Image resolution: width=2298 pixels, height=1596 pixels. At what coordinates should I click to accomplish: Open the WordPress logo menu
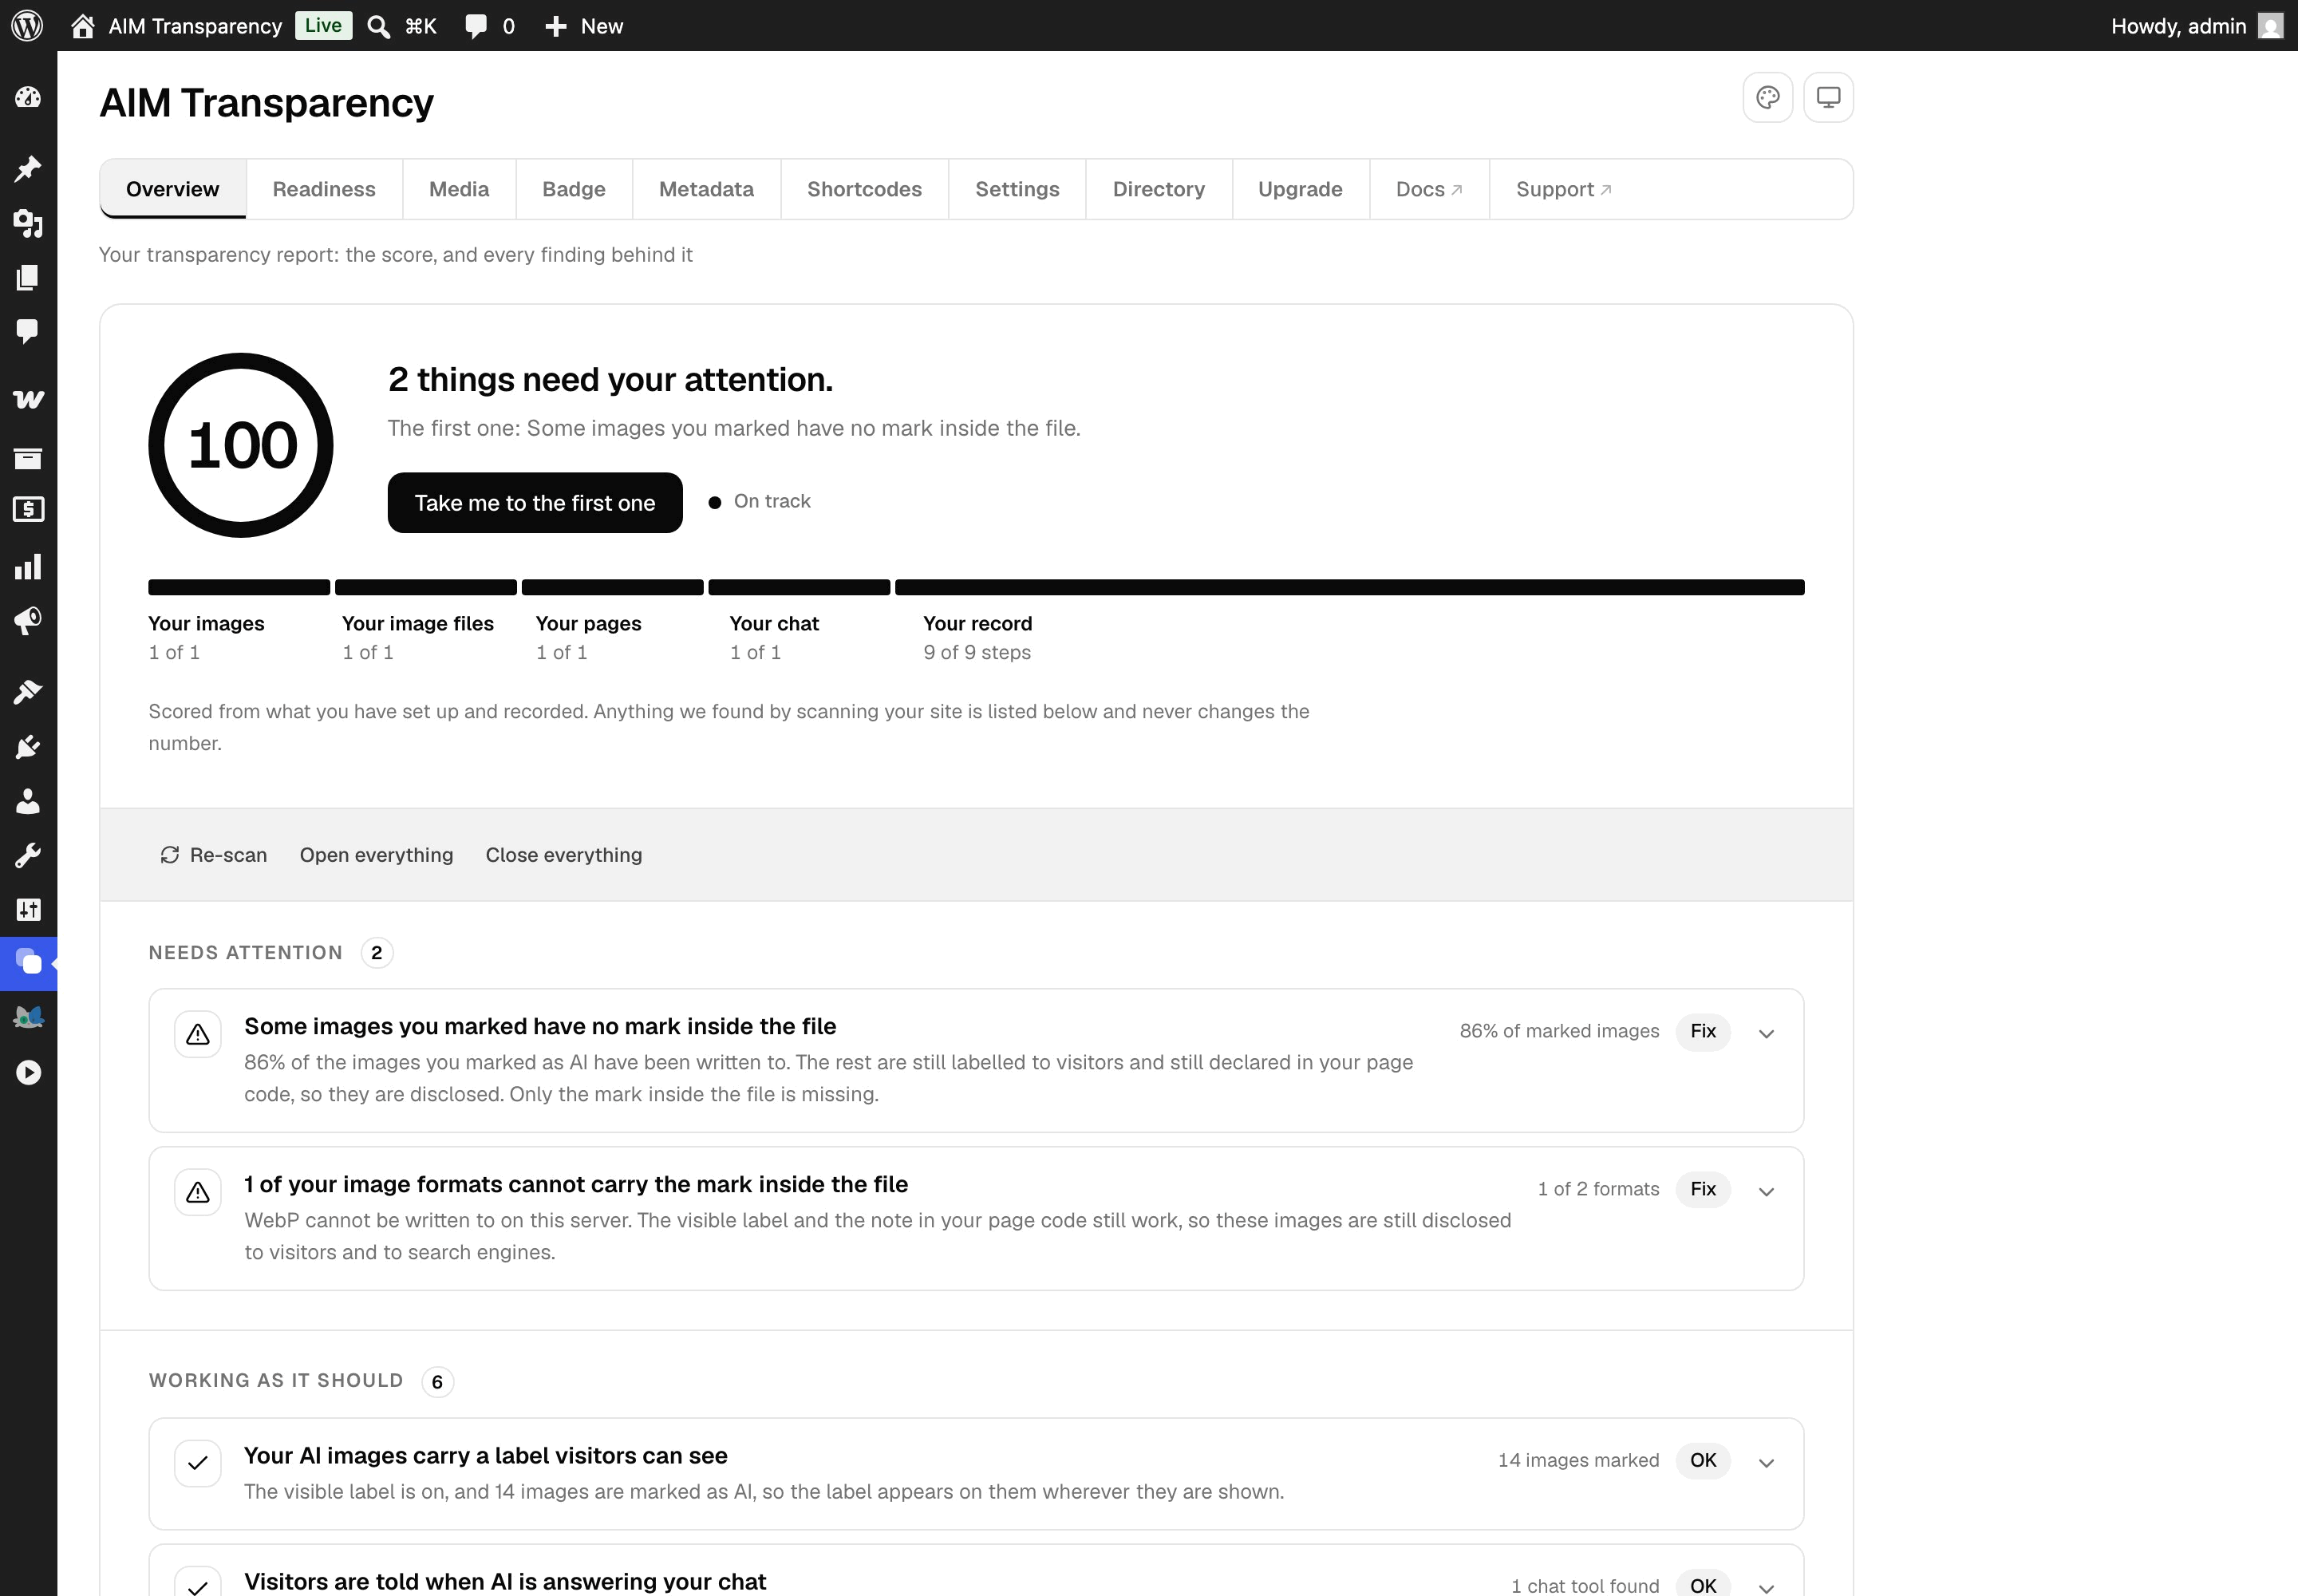27,25
